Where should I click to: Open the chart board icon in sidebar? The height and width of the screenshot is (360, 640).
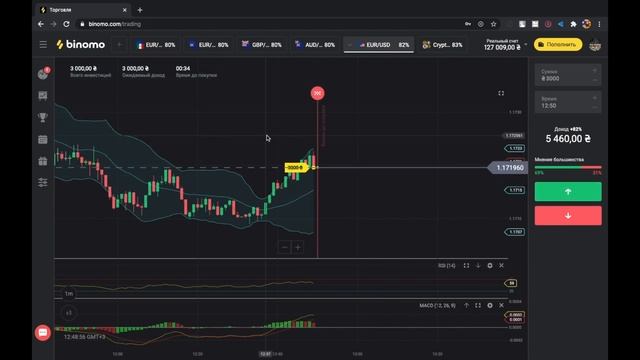pos(43,96)
